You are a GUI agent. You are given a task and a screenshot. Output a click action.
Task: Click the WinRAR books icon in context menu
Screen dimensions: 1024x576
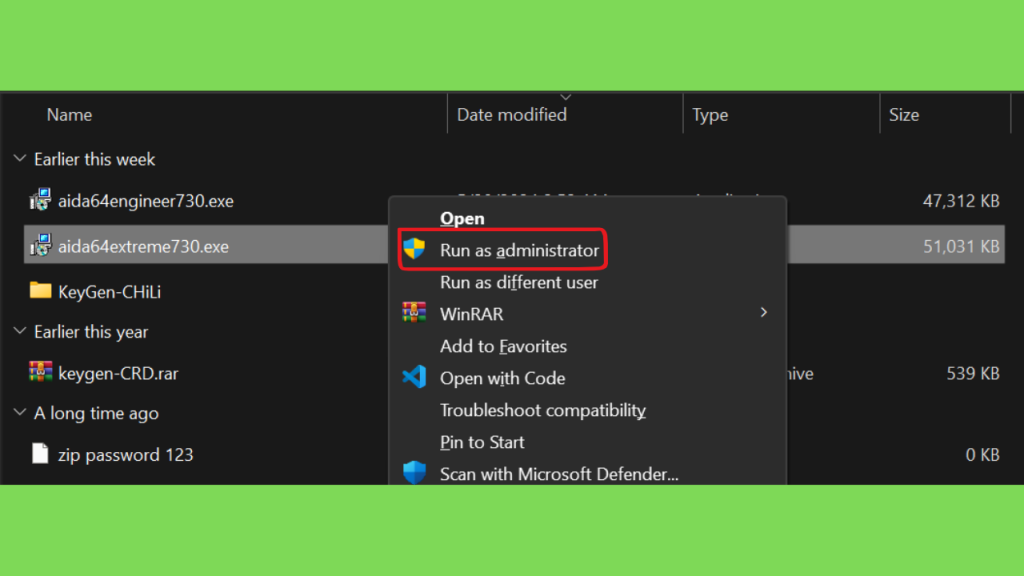click(x=414, y=313)
